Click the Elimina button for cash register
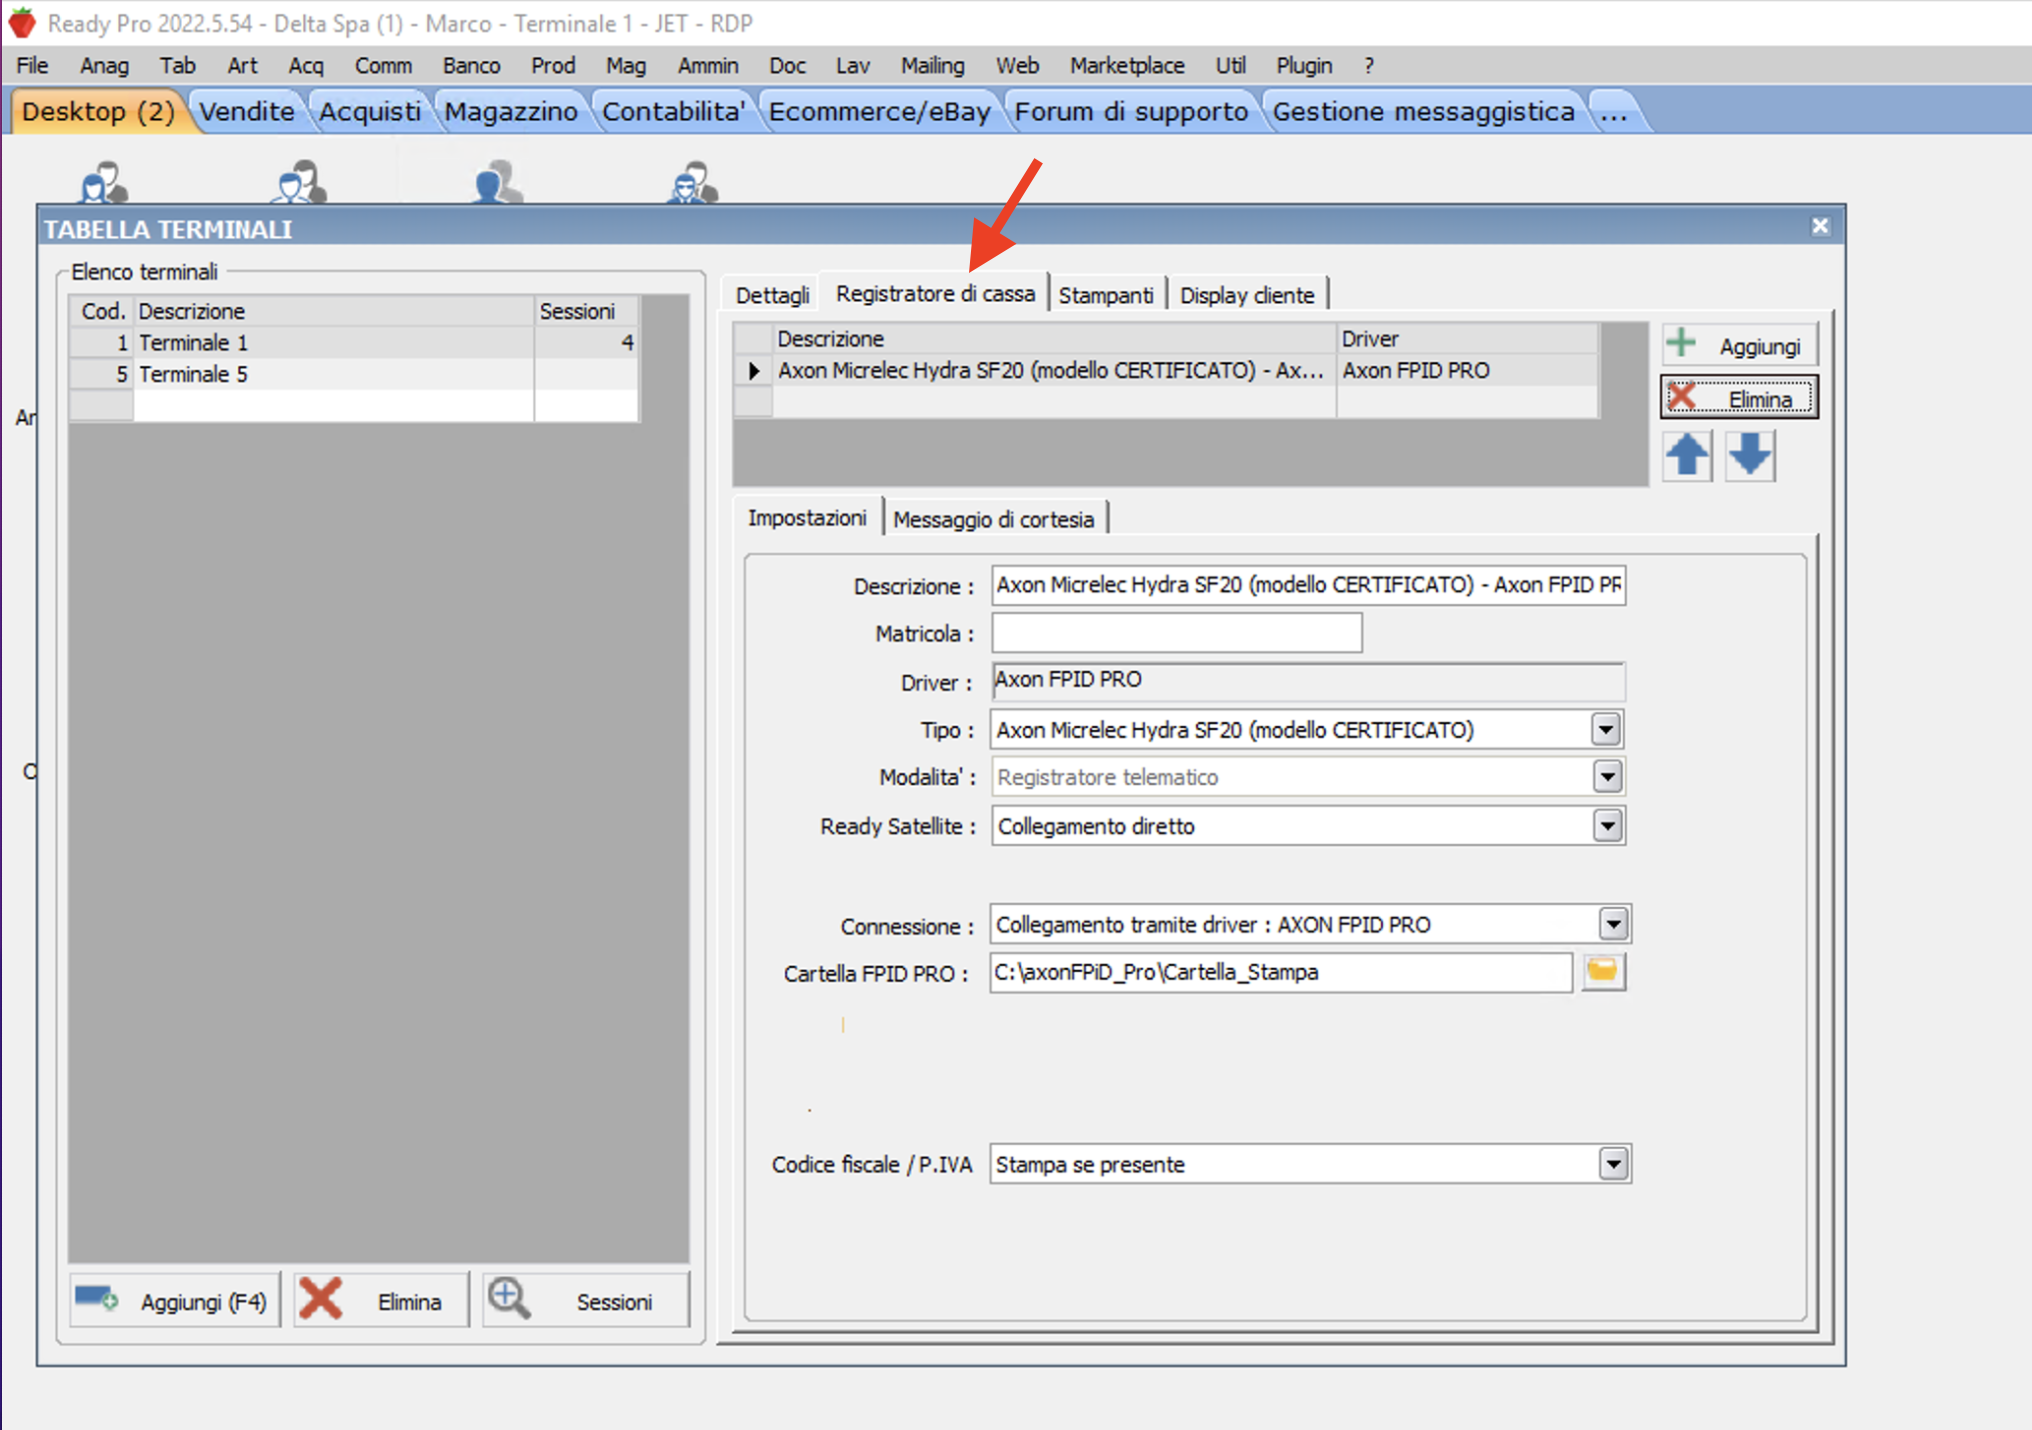The image size is (2032, 1430). (x=1739, y=398)
